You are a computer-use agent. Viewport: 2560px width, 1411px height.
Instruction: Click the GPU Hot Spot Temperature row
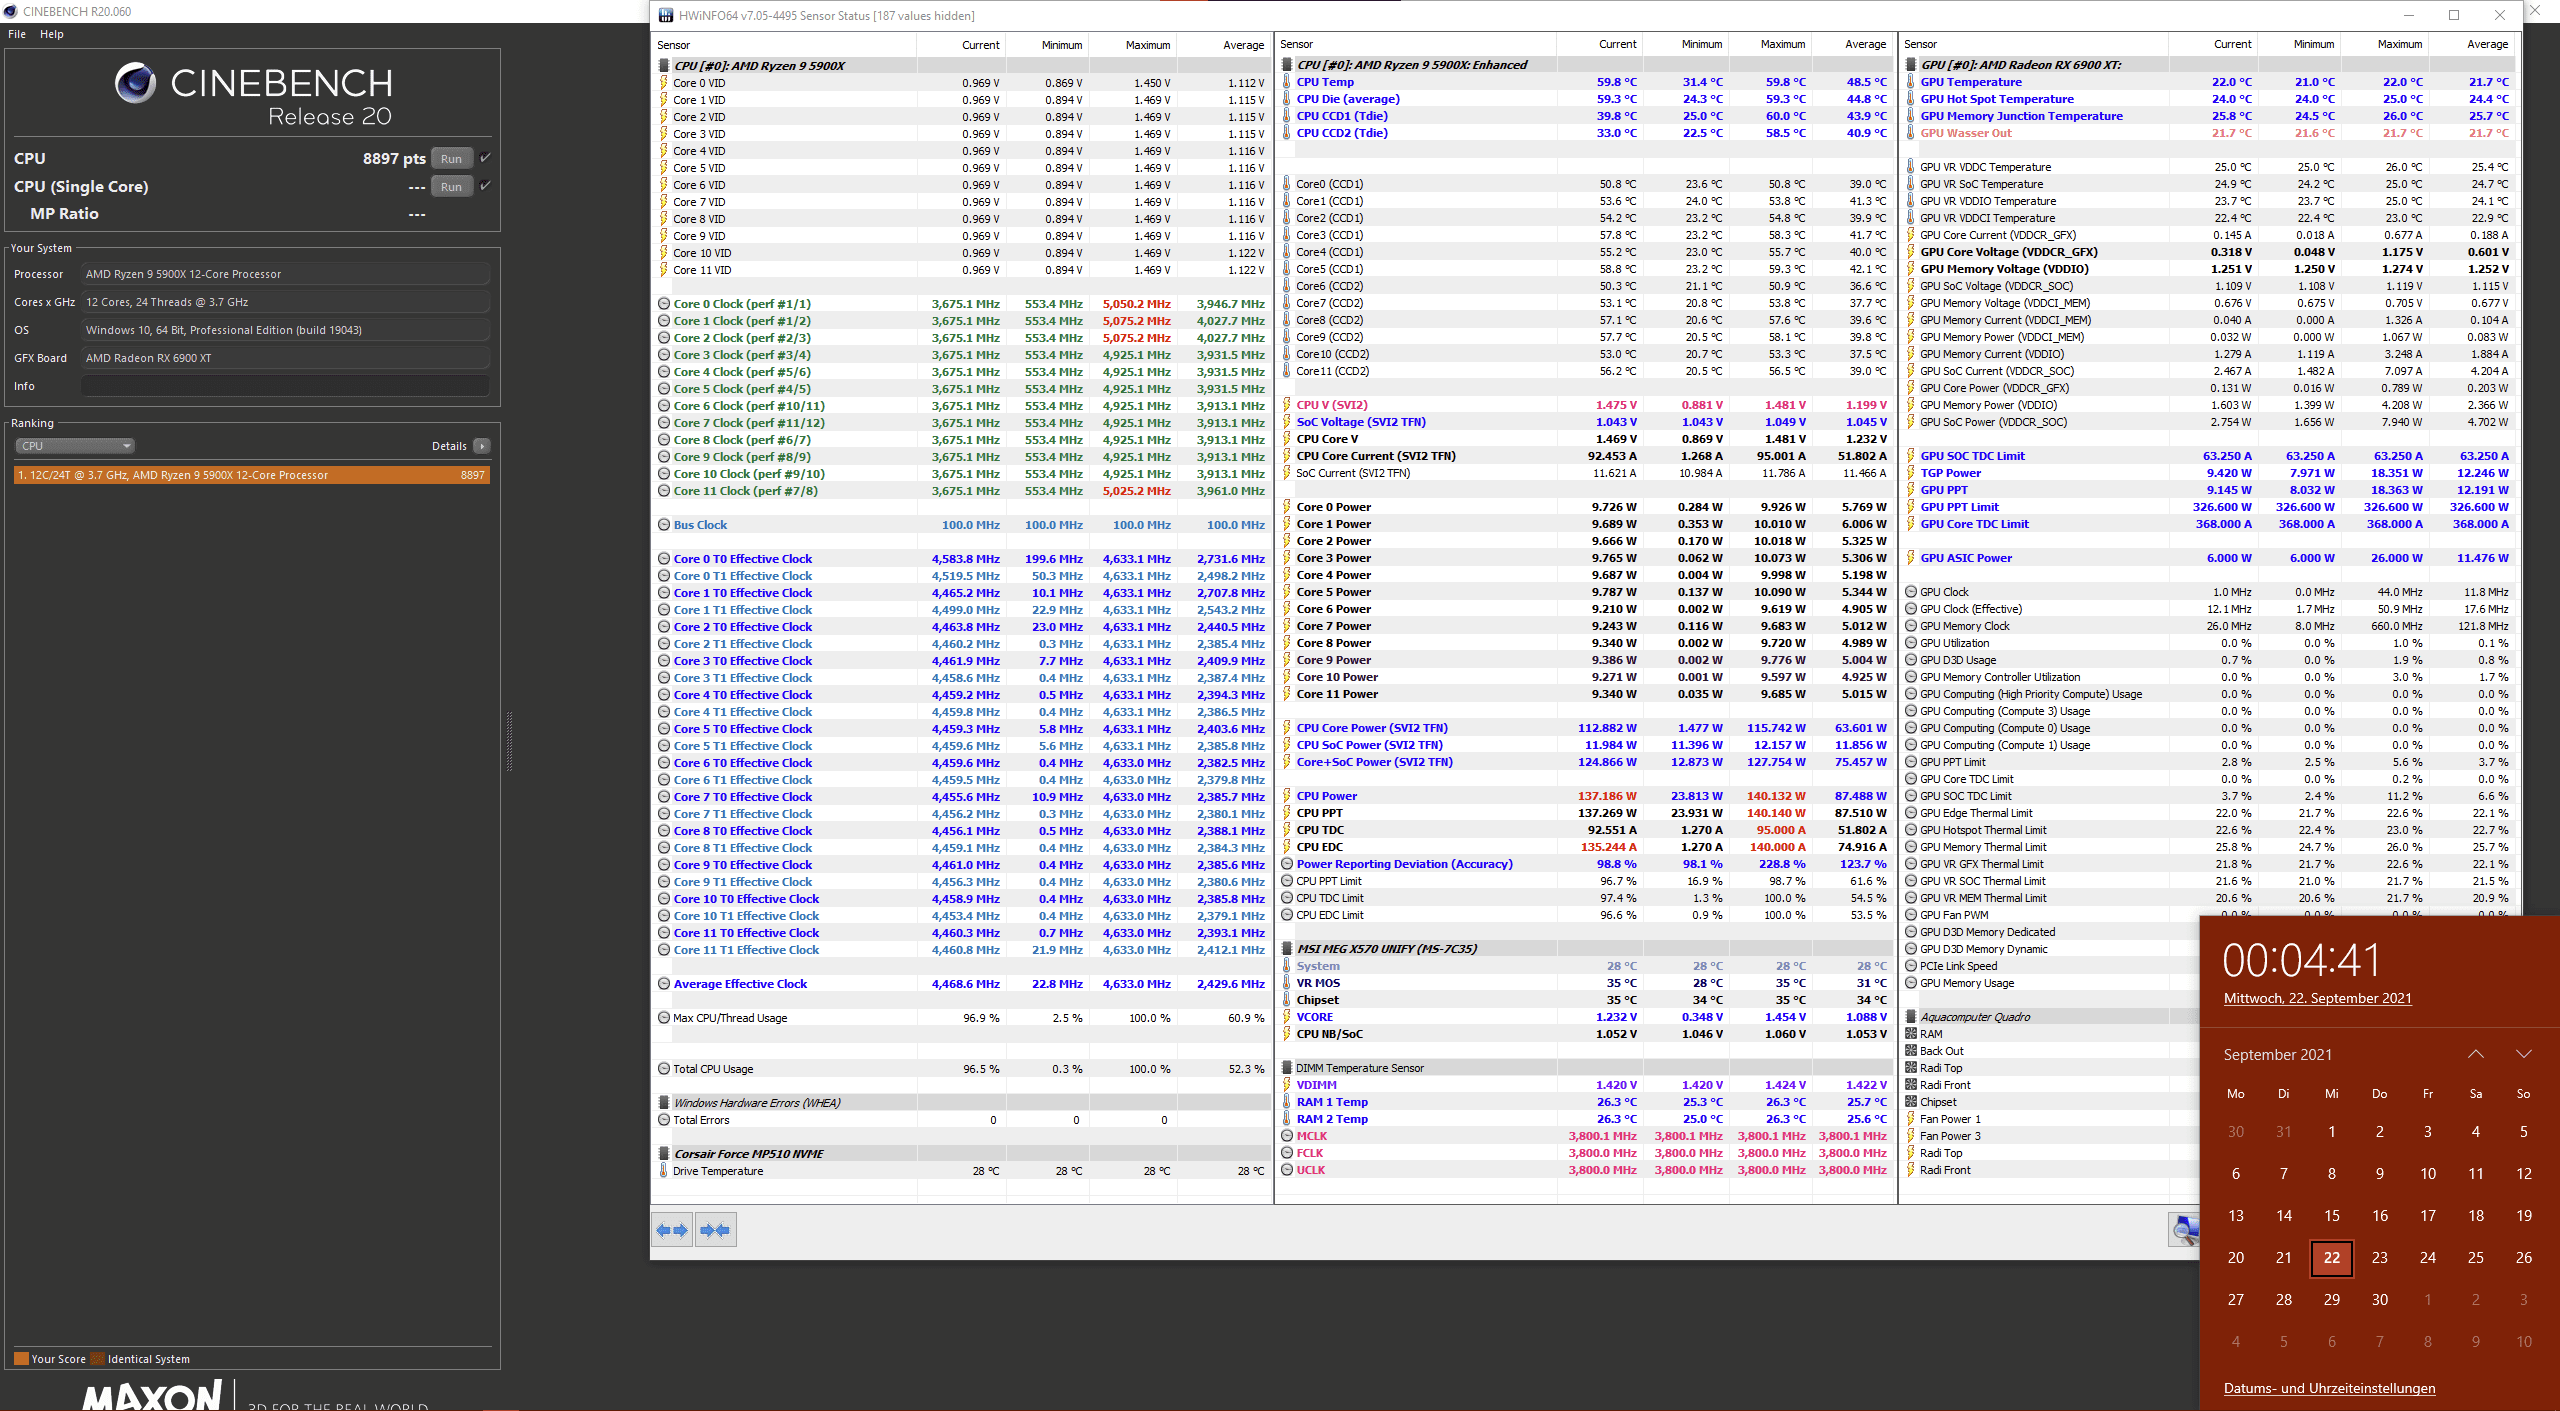[2209, 99]
